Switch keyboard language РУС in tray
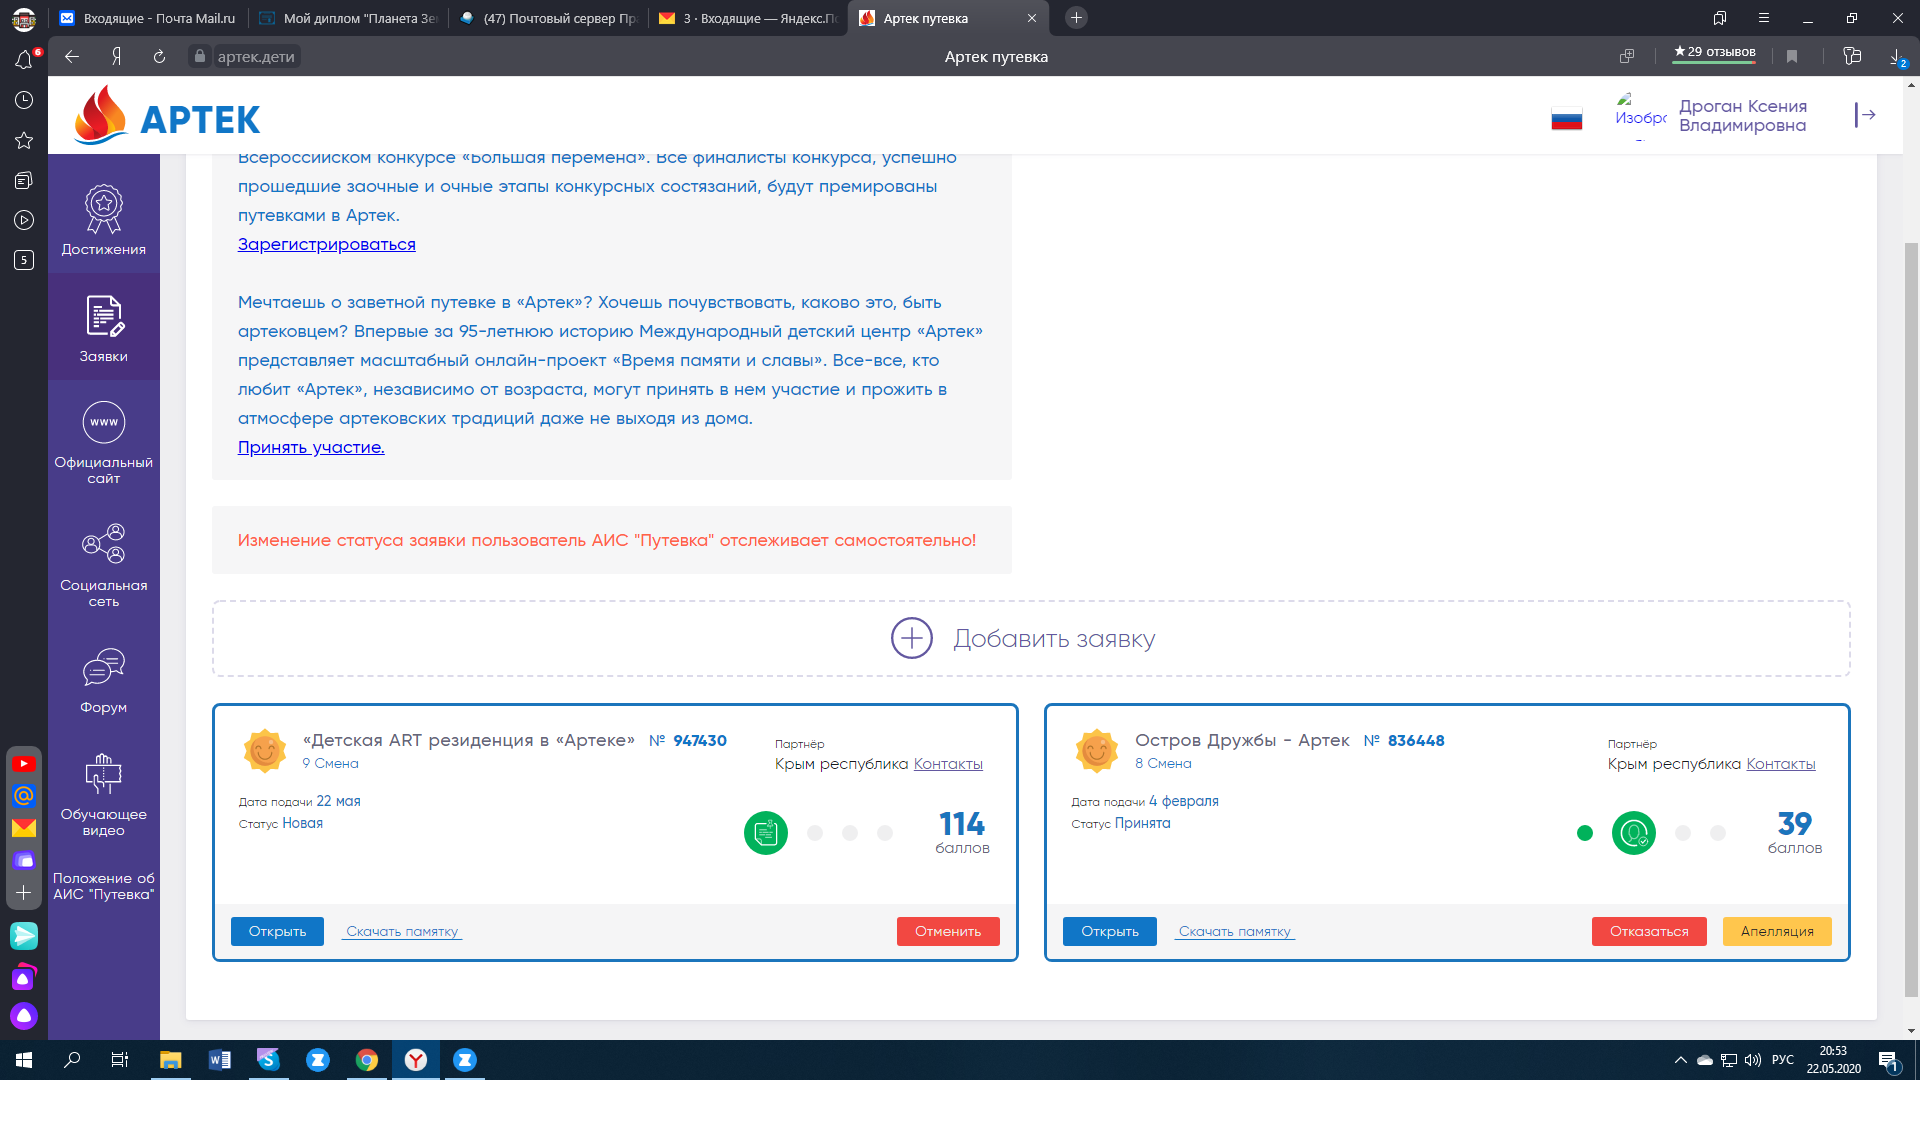The width and height of the screenshot is (1920, 1132). pos(1783,1060)
